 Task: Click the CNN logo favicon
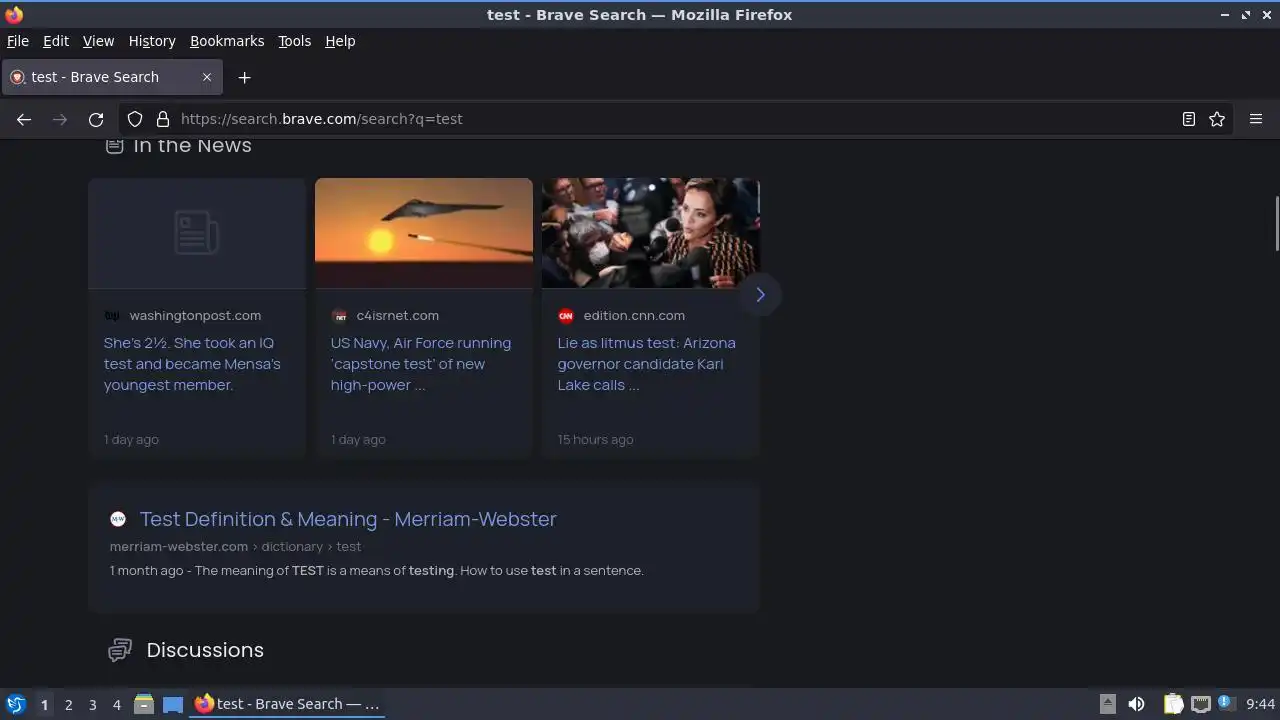(566, 316)
